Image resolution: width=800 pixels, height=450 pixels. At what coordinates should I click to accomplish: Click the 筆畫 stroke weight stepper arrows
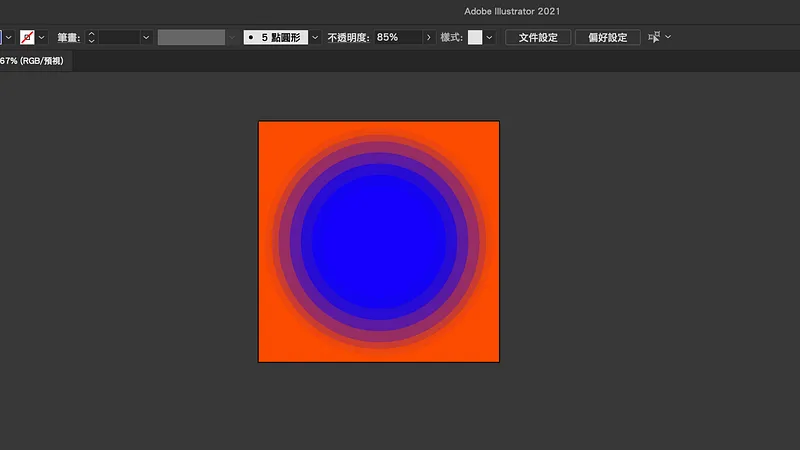pos(91,37)
